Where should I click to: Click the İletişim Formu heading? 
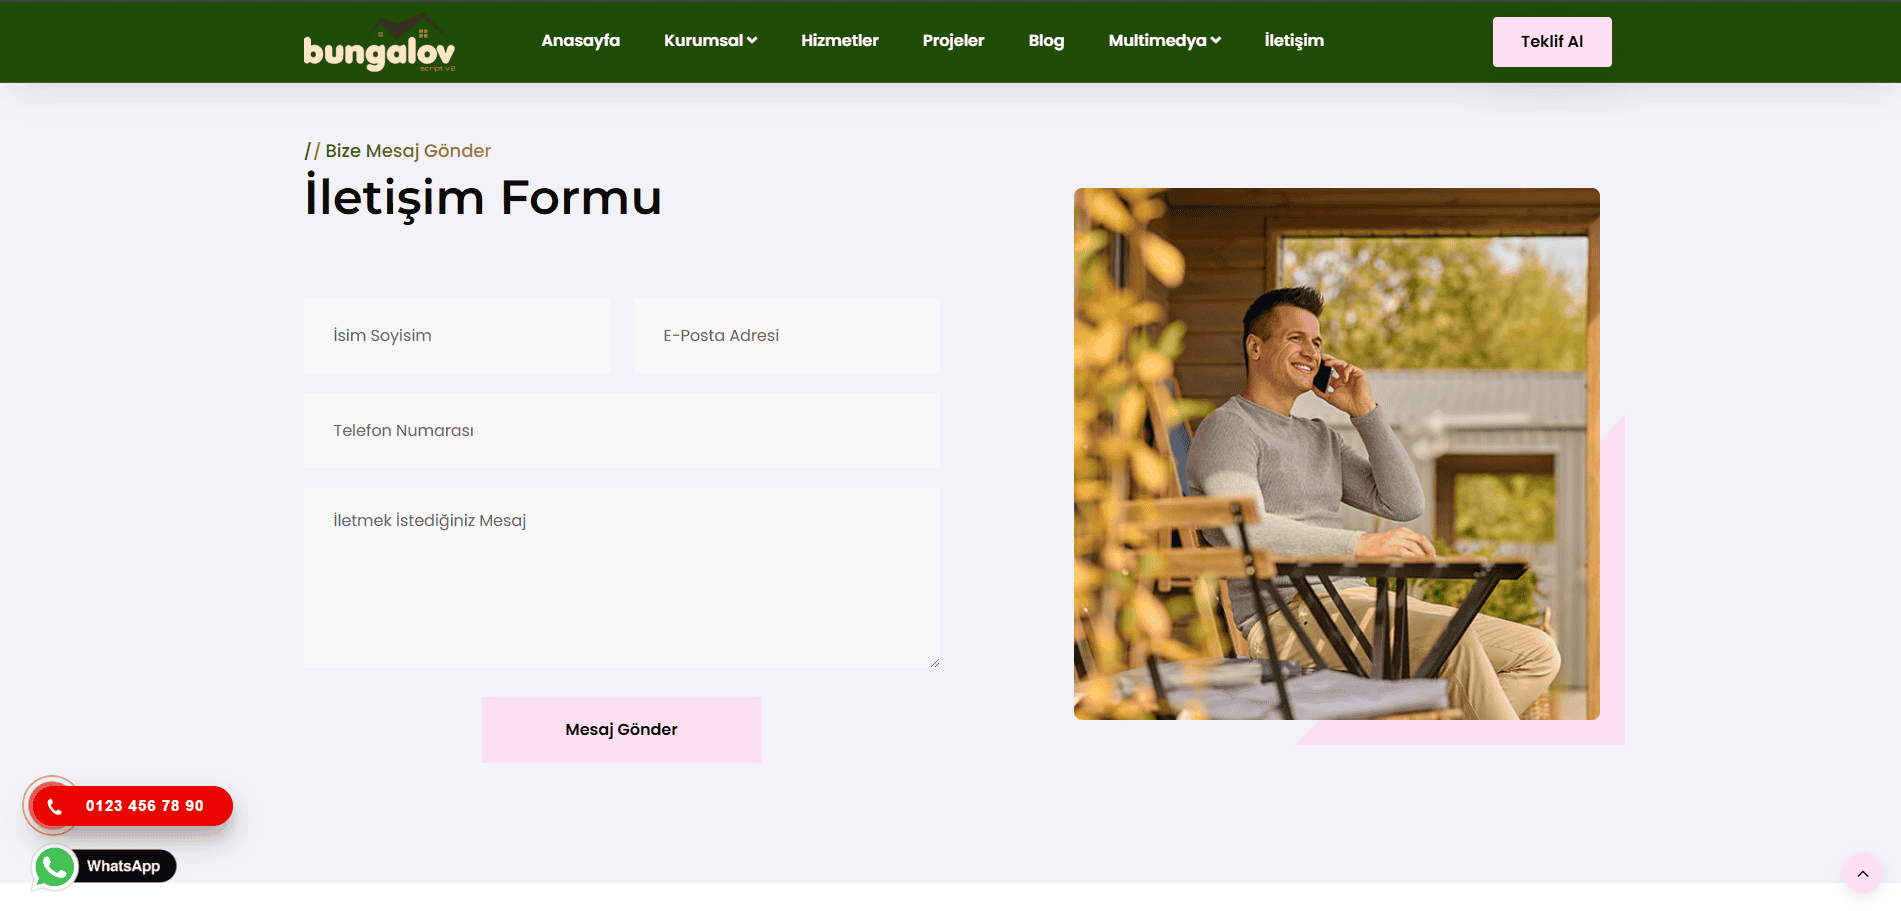483,197
